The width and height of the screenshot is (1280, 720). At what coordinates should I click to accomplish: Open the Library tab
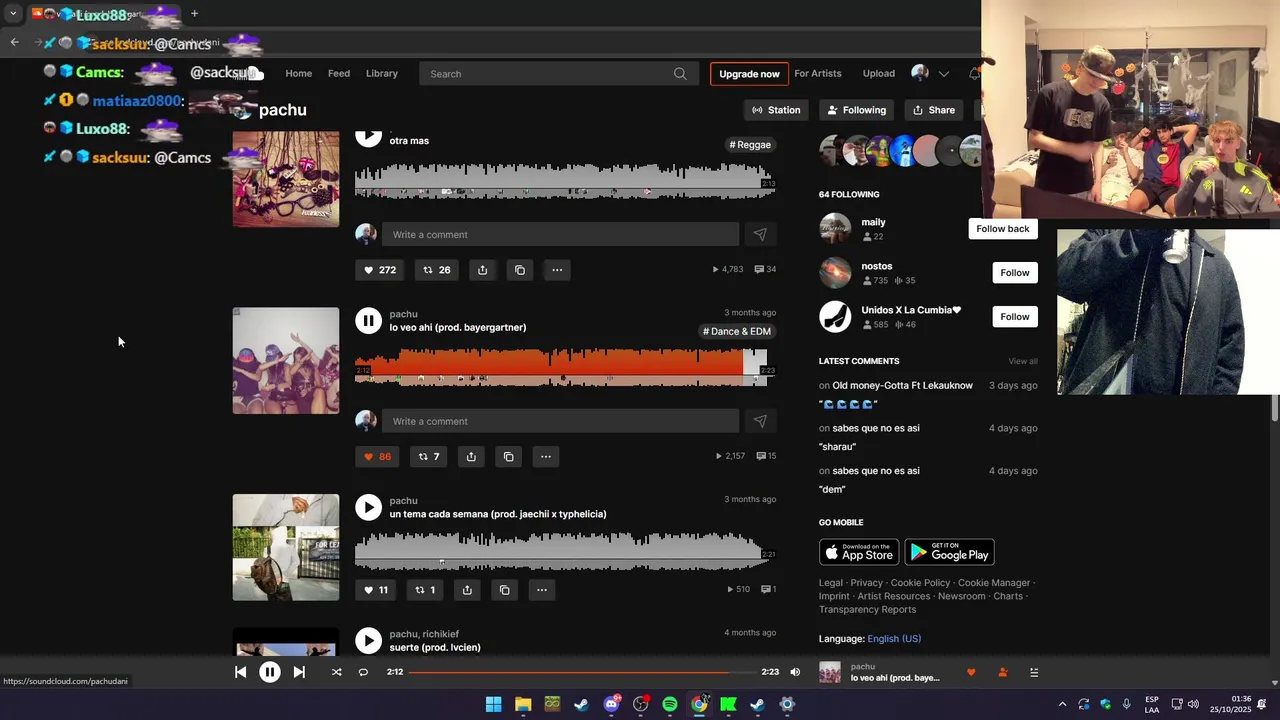point(382,73)
